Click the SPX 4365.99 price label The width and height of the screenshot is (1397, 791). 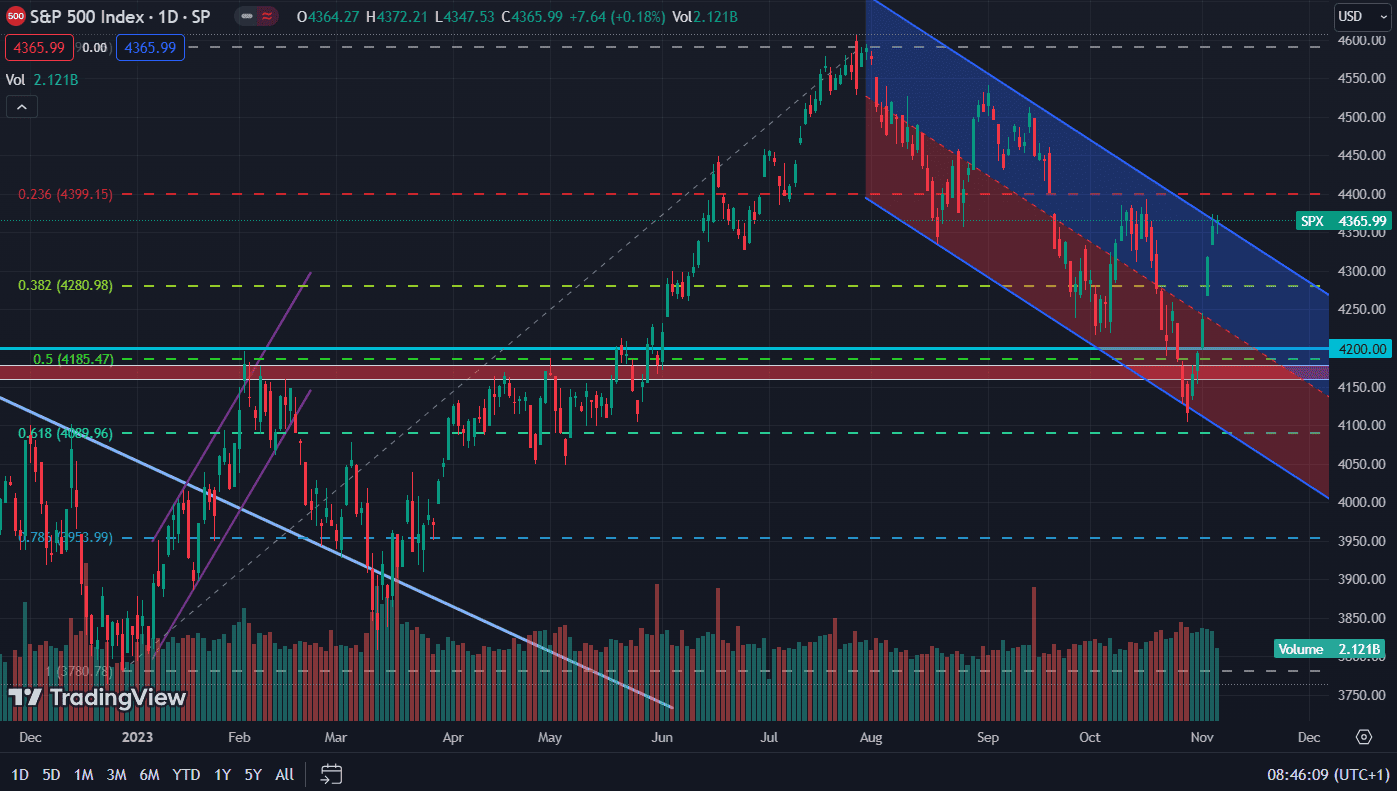(1343, 221)
